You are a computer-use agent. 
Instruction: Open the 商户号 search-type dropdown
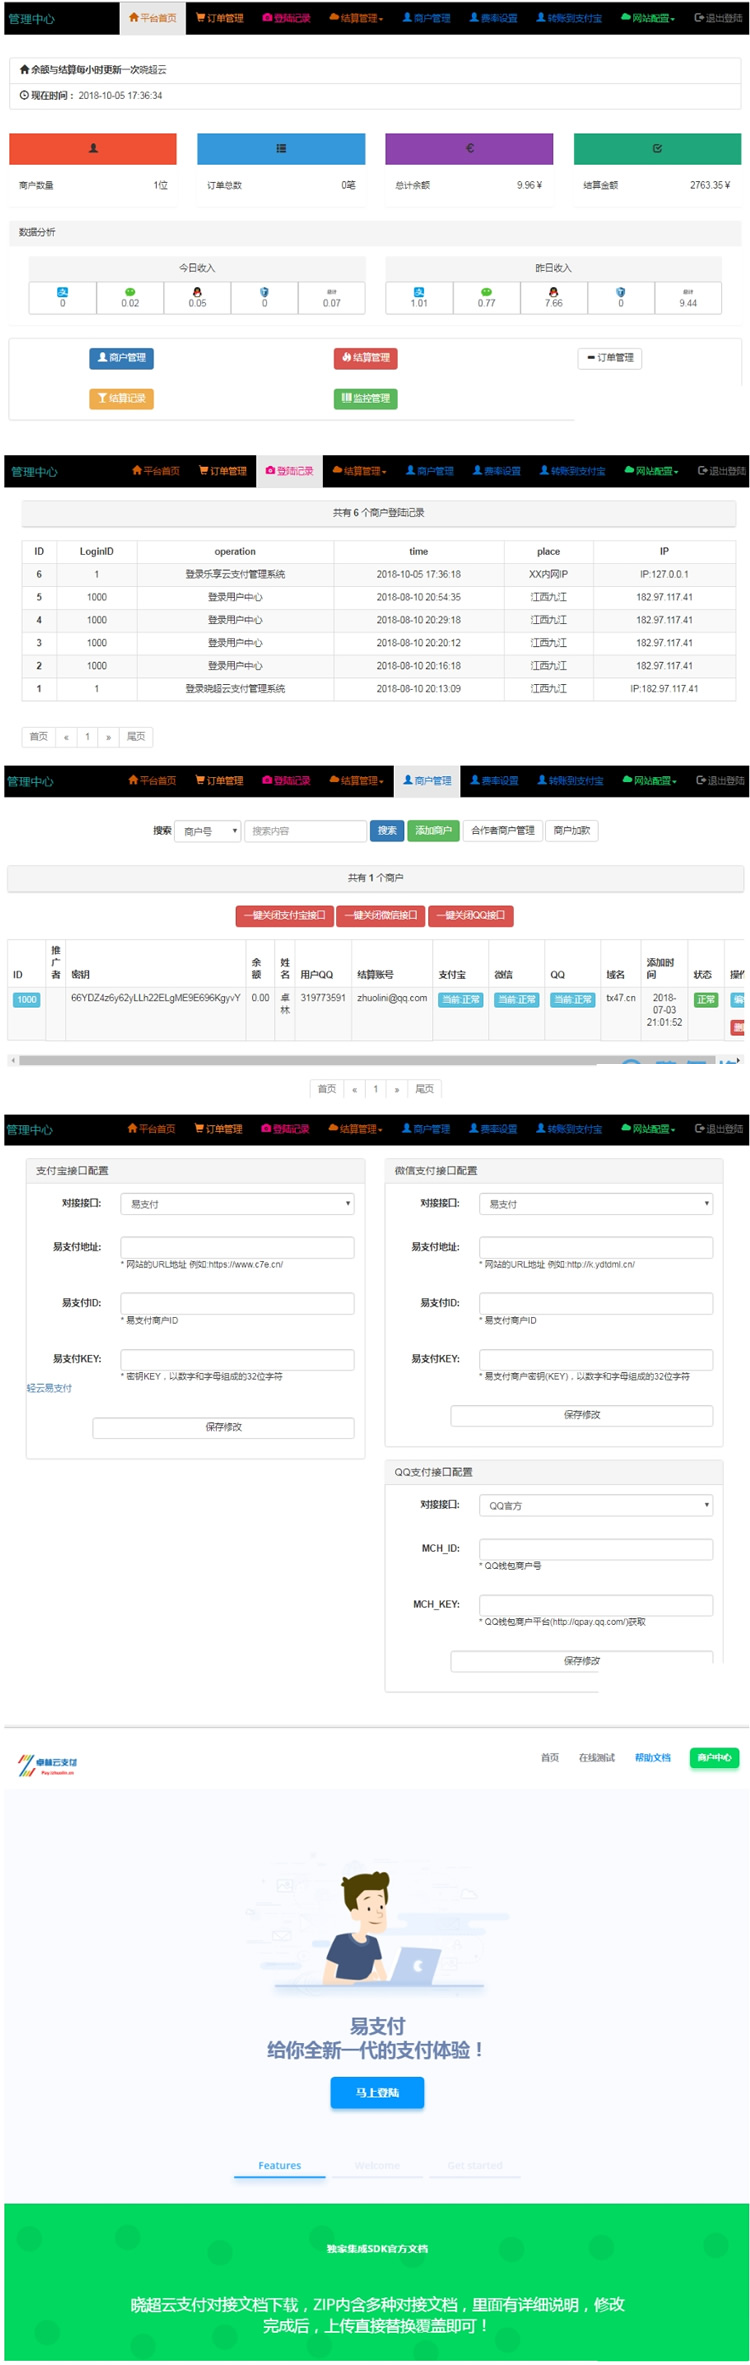208,830
